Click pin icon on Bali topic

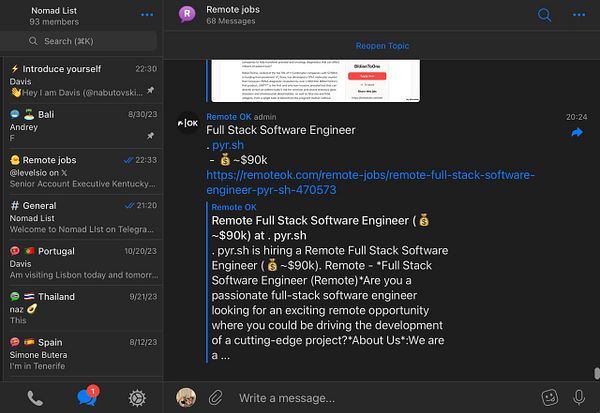pos(151,135)
